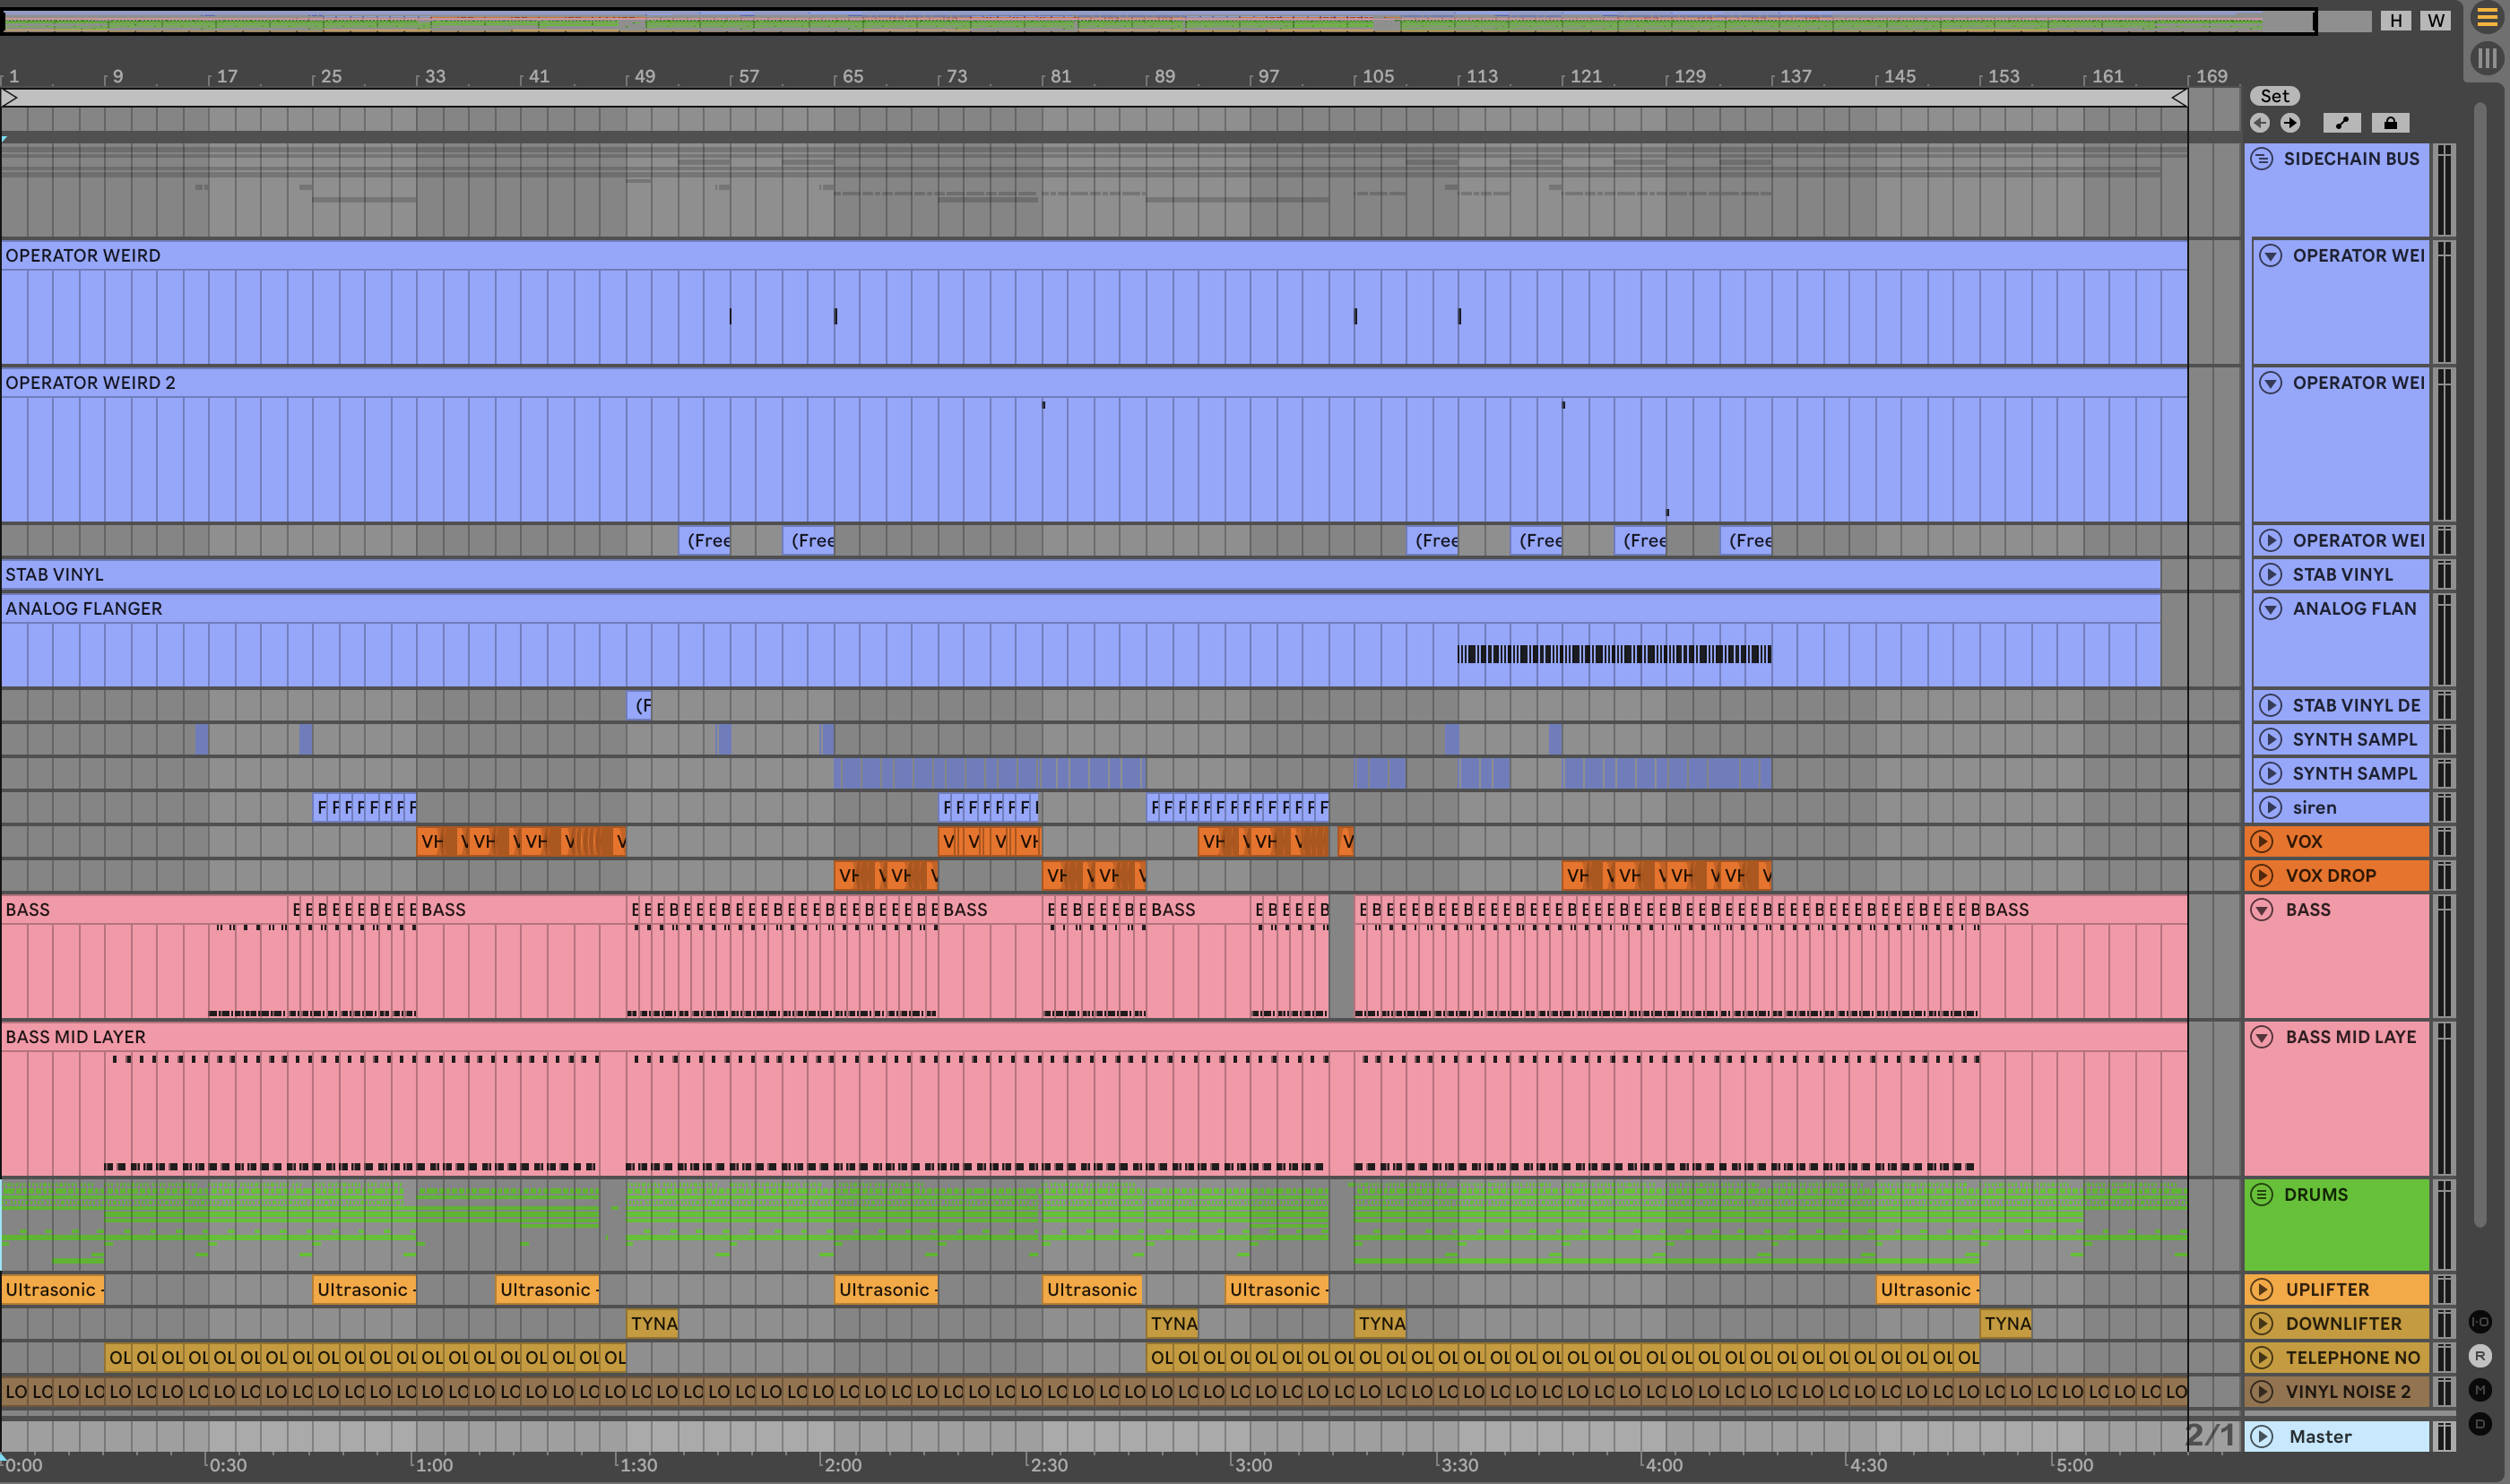Unfold the VOX DROP track with its arrow icon
Image resolution: width=2510 pixels, height=1484 pixels.
(2262, 875)
